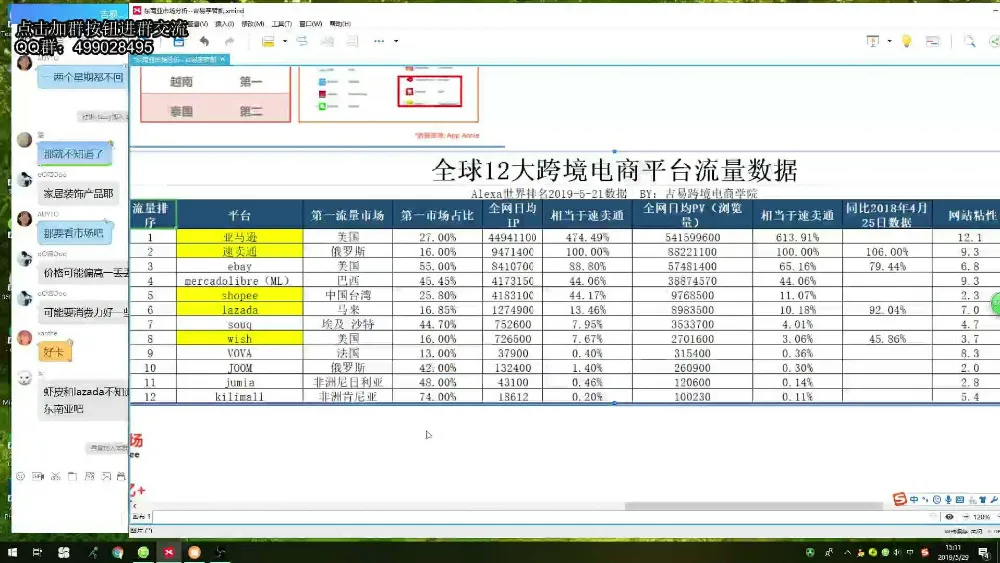Open the 插入(I) menu

coord(224,24)
